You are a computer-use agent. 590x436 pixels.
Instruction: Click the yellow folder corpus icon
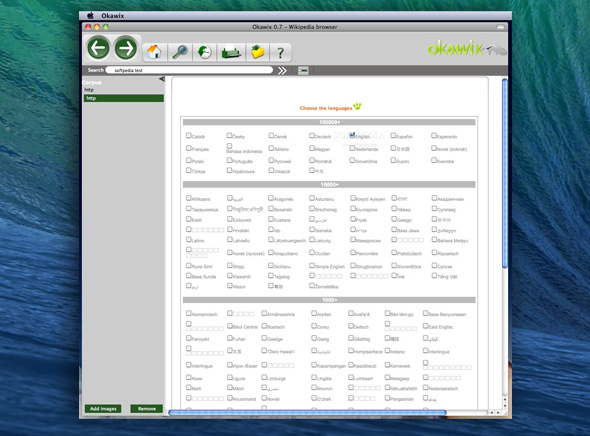tap(258, 52)
